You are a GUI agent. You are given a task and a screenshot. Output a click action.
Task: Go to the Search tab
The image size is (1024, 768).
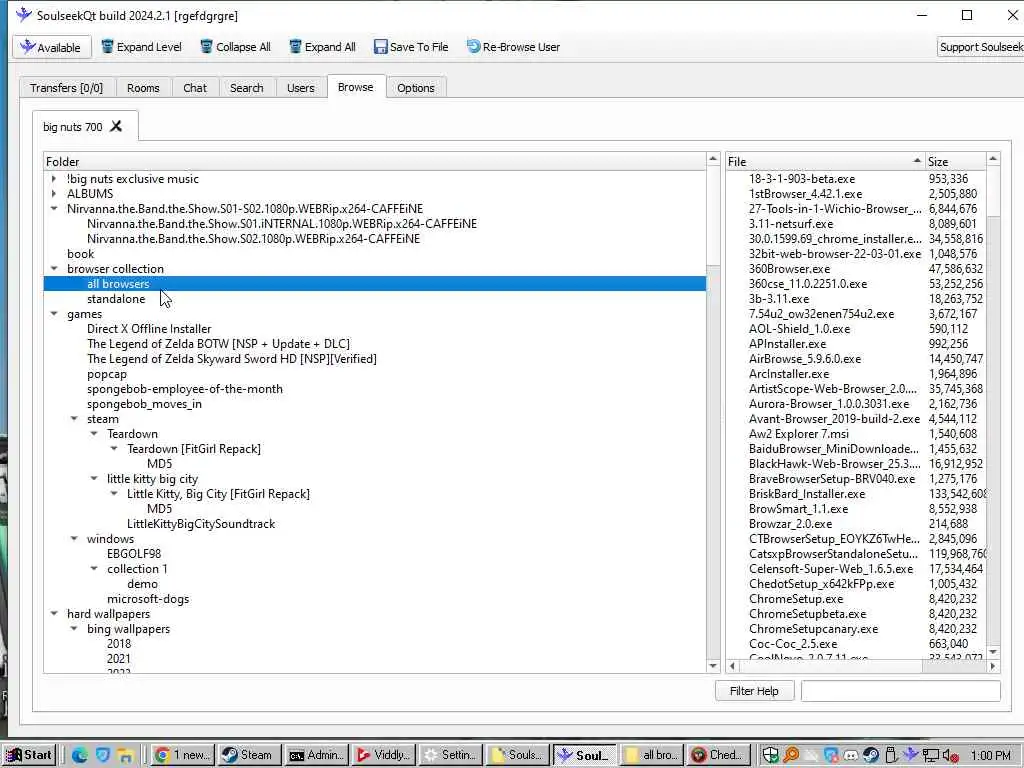point(246,88)
